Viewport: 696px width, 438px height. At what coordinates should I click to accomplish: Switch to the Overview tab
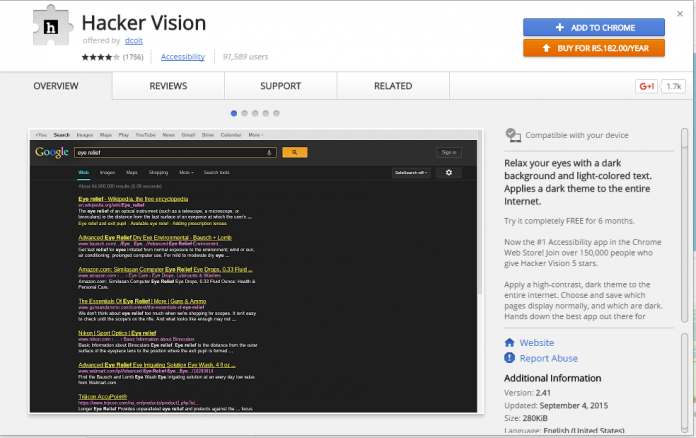[x=56, y=86]
